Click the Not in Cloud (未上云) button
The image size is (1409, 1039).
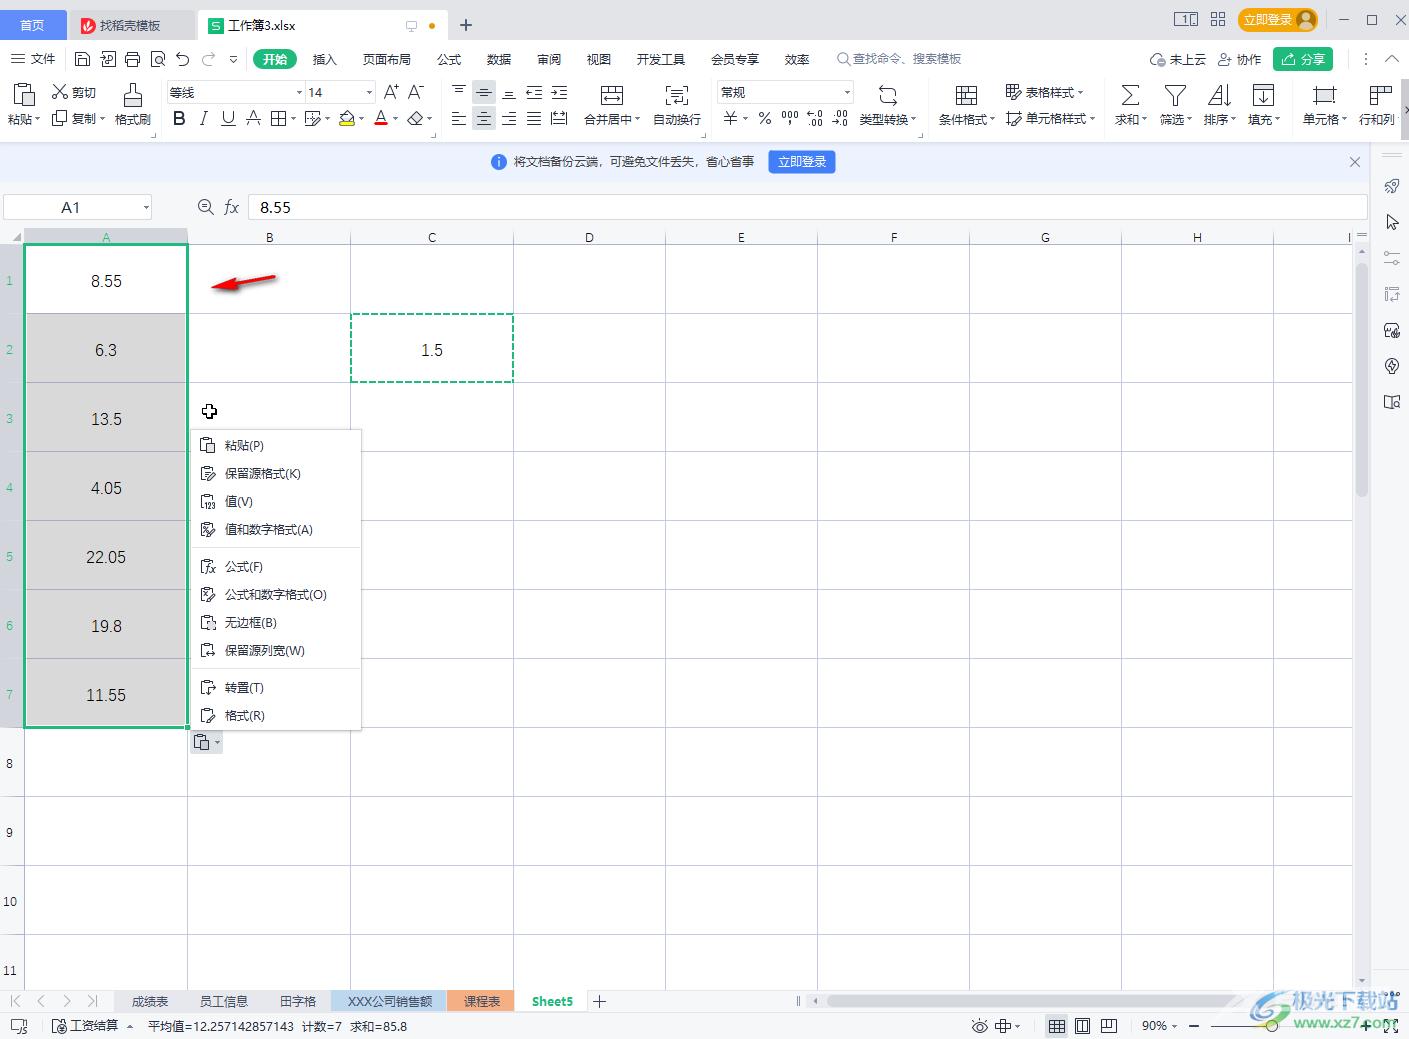1178,59
